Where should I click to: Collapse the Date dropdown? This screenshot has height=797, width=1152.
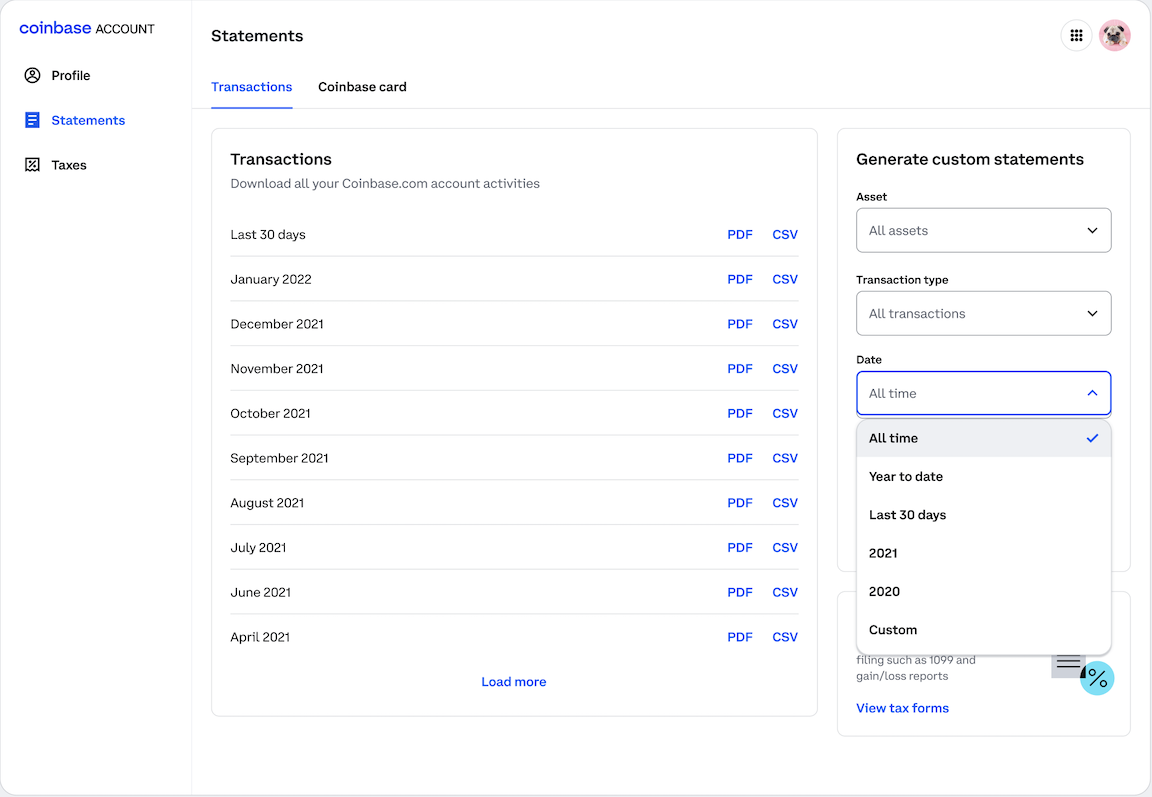[x=983, y=393]
